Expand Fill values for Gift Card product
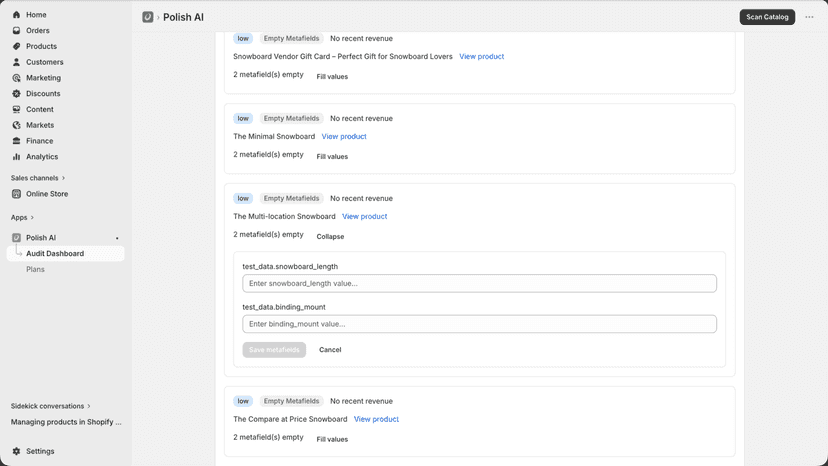Screen dimensions: 828x466 tap(332, 77)
